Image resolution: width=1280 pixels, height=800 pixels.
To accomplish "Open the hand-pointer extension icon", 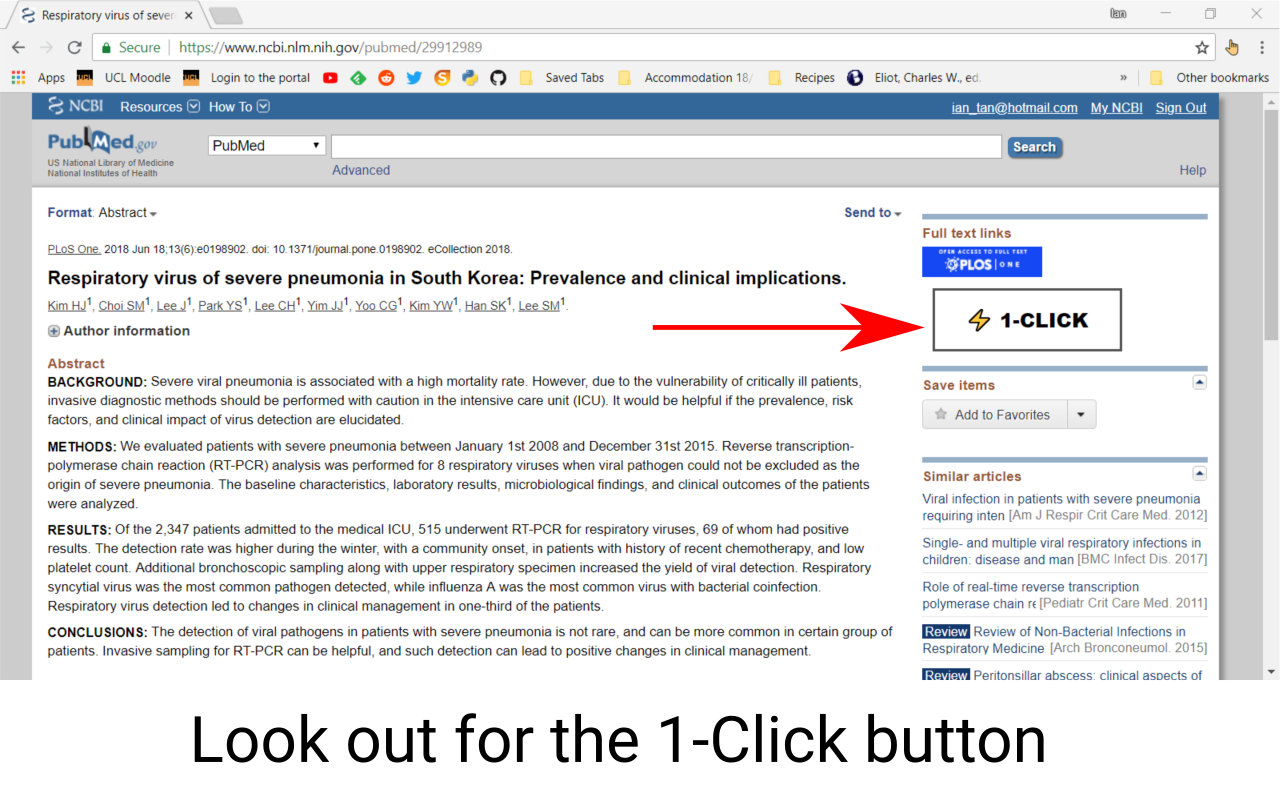I will pos(1232,47).
